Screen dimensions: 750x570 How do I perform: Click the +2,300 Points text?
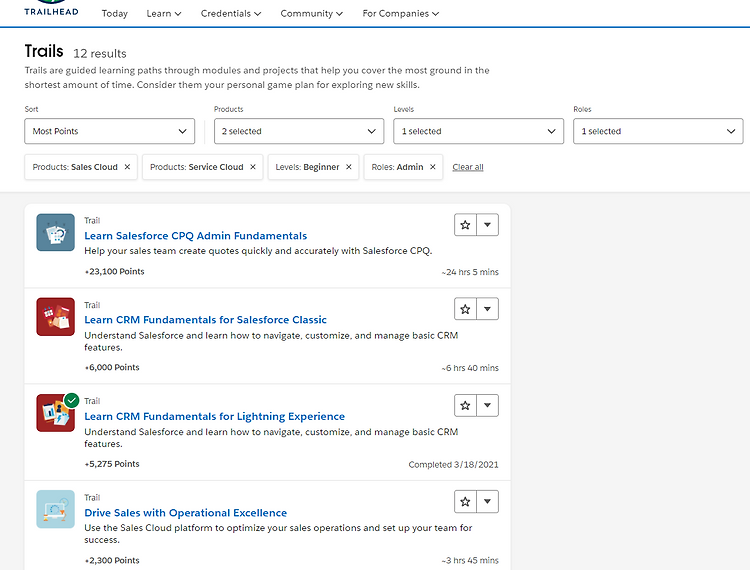click(x=112, y=560)
